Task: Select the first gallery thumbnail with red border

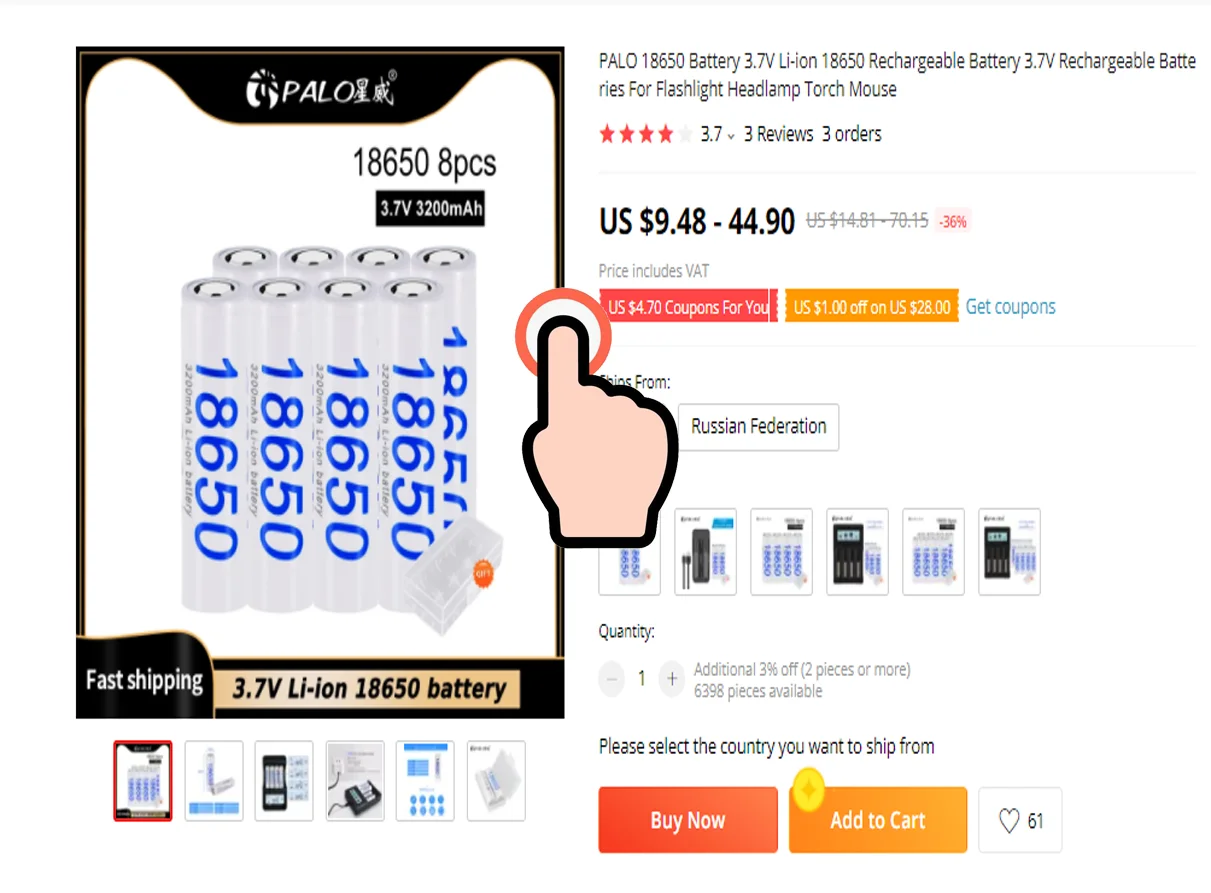Action: (x=143, y=781)
